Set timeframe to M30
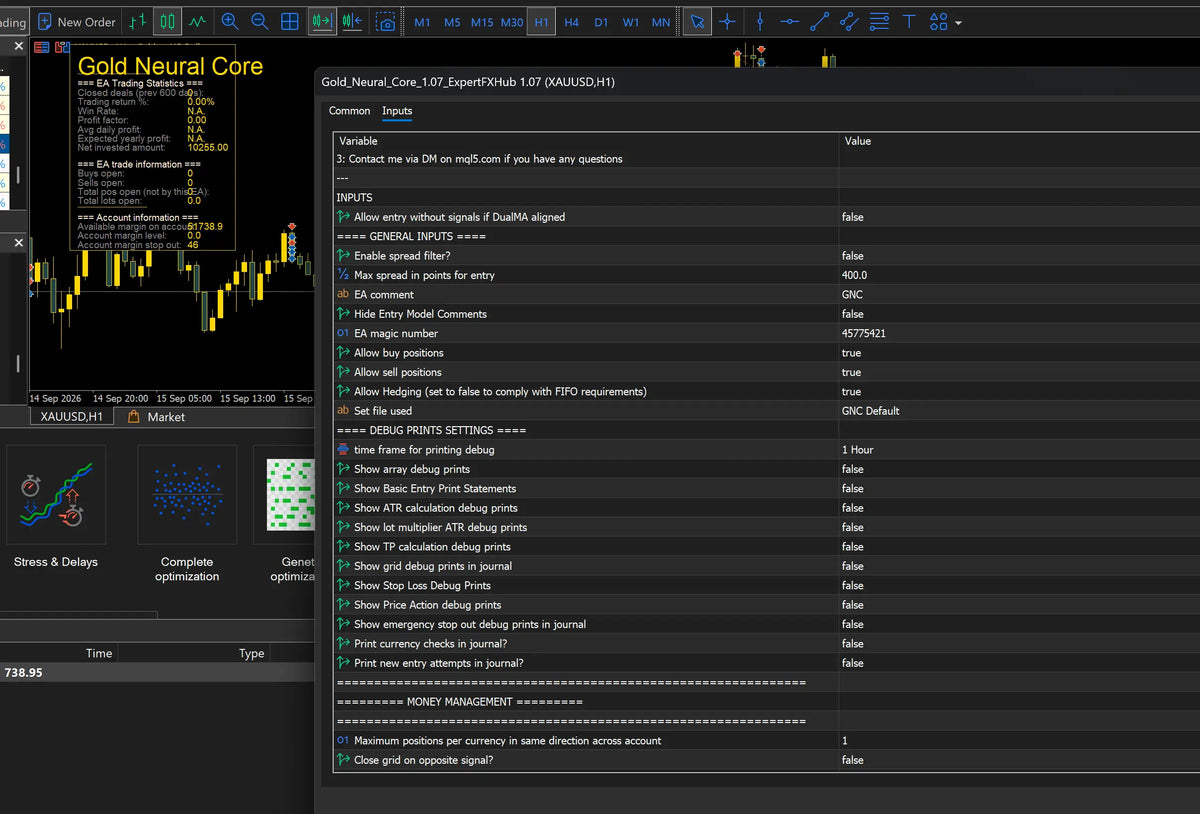1200x814 pixels. [x=512, y=22]
